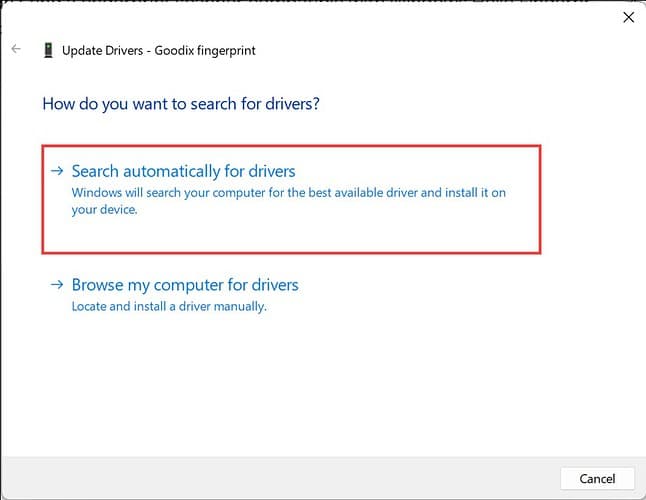Screen dimensions: 646x500
Task: Click the word 'drivers?' in the heading
Action: coord(292,104)
